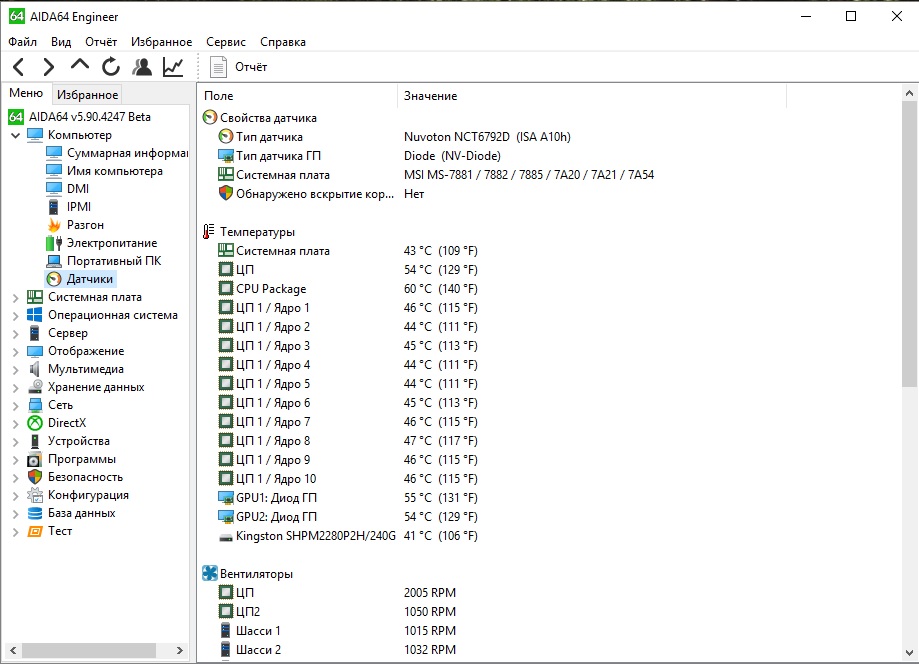
Task: Click the База данных database icon
Action: pos(35,513)
